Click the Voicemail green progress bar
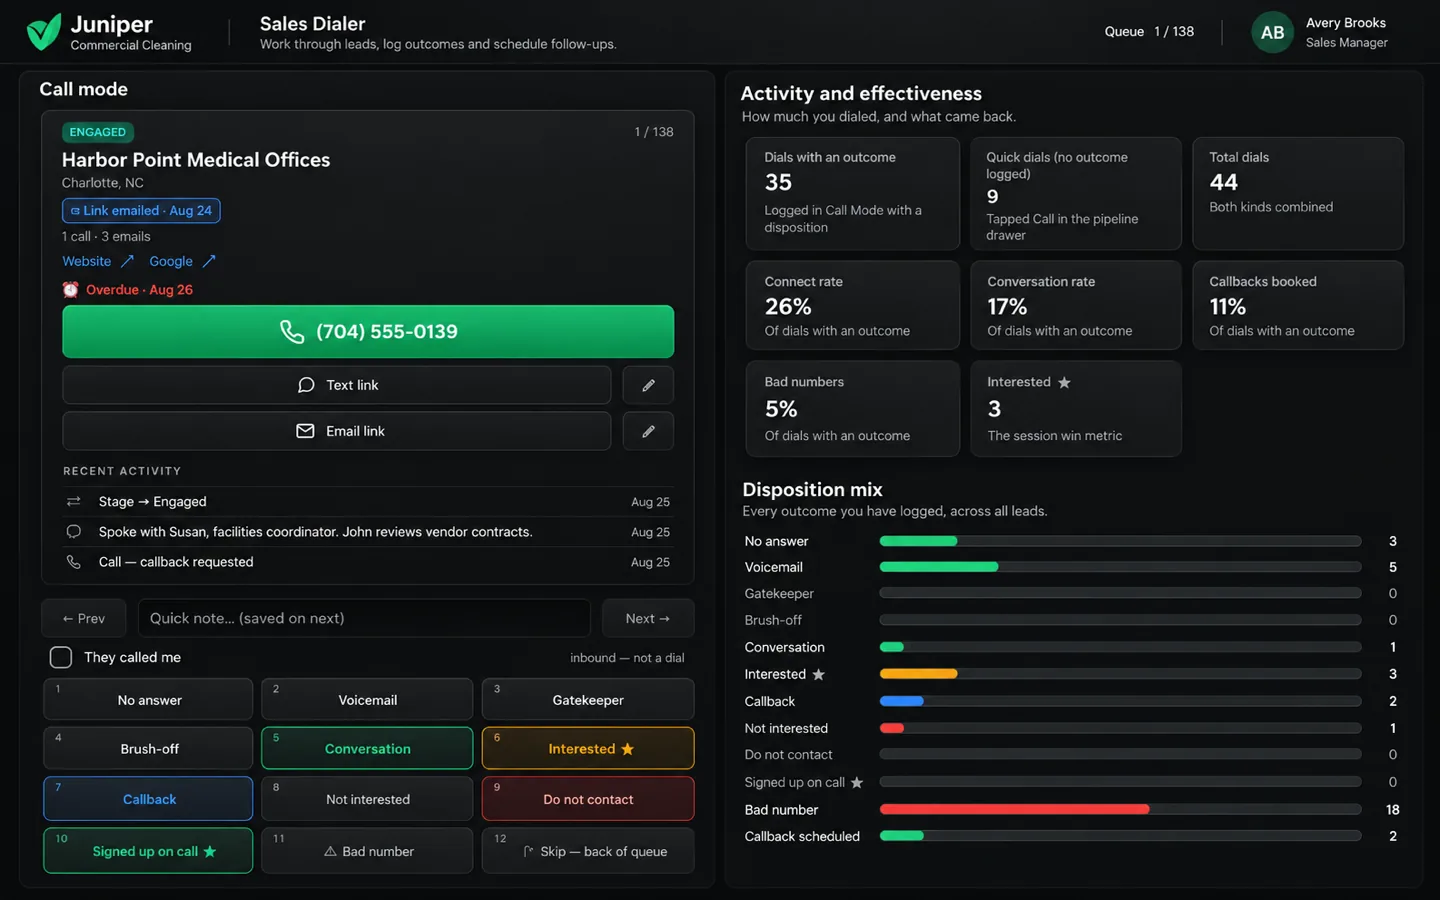Viewport: 1440px width, 900px height. (939, 567)
